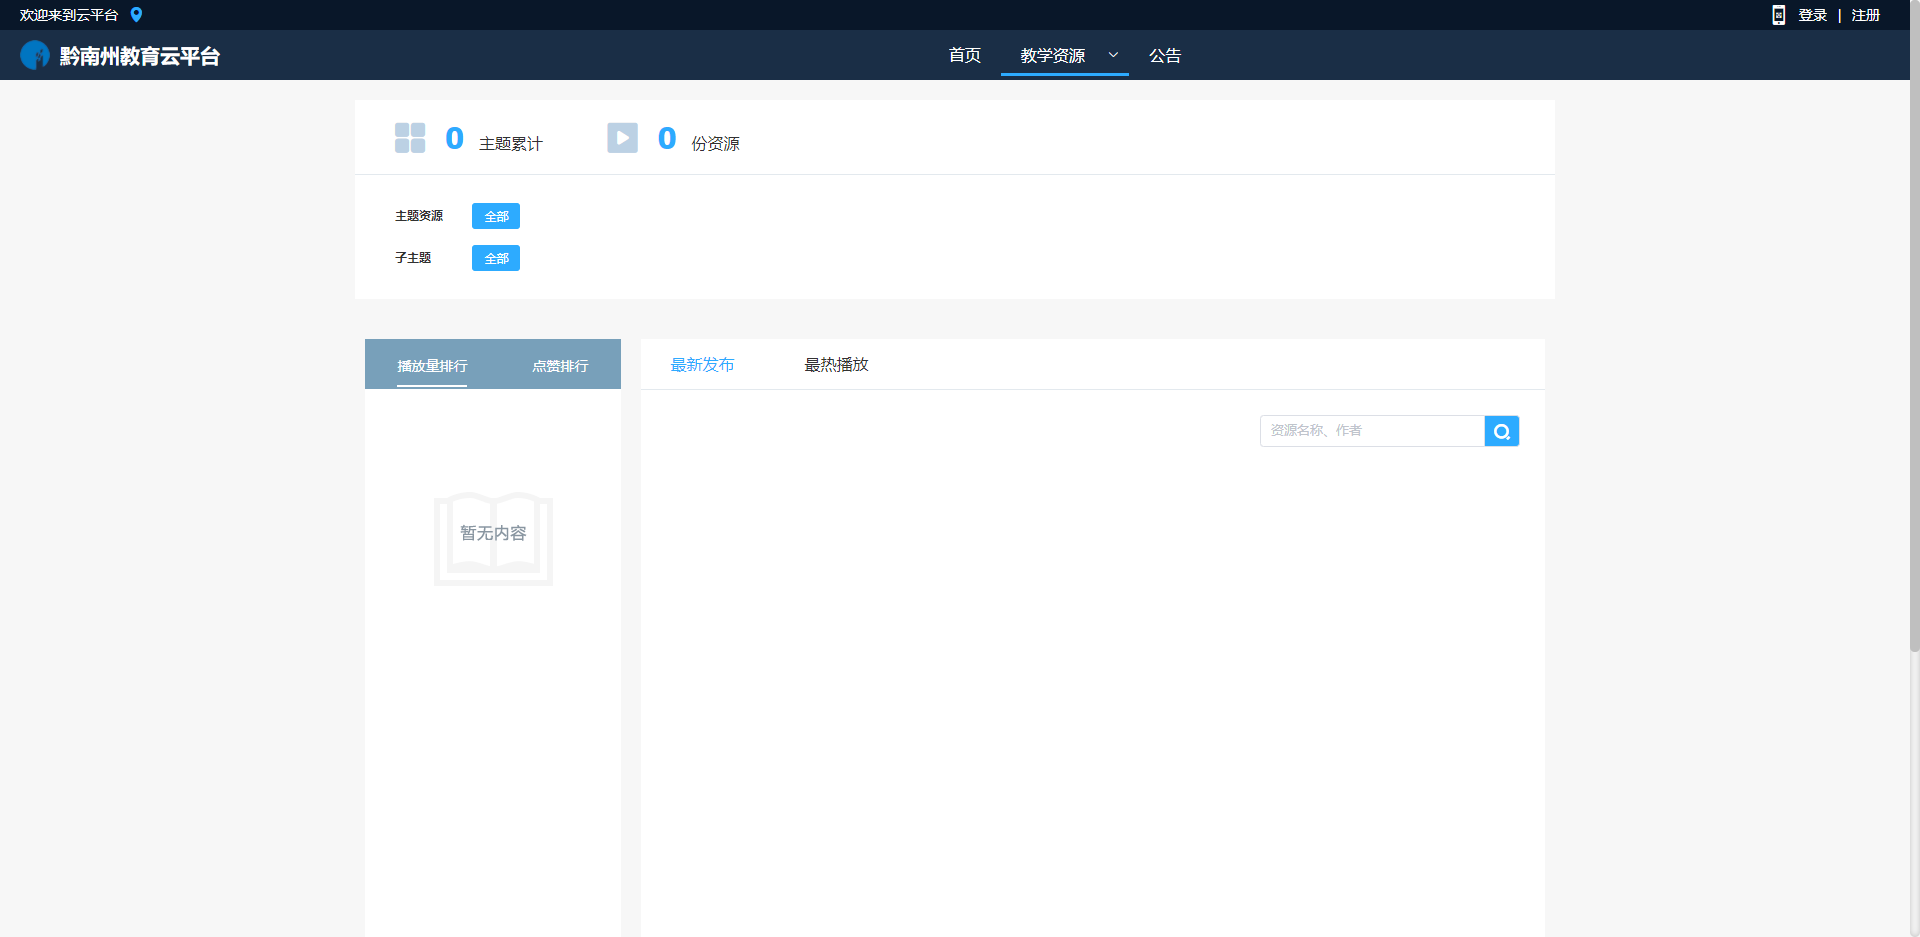This screenshot has height=937, width=1920.
Task: Expand the 教学资源 dropdown arrow
Action: pos(1113,55)
